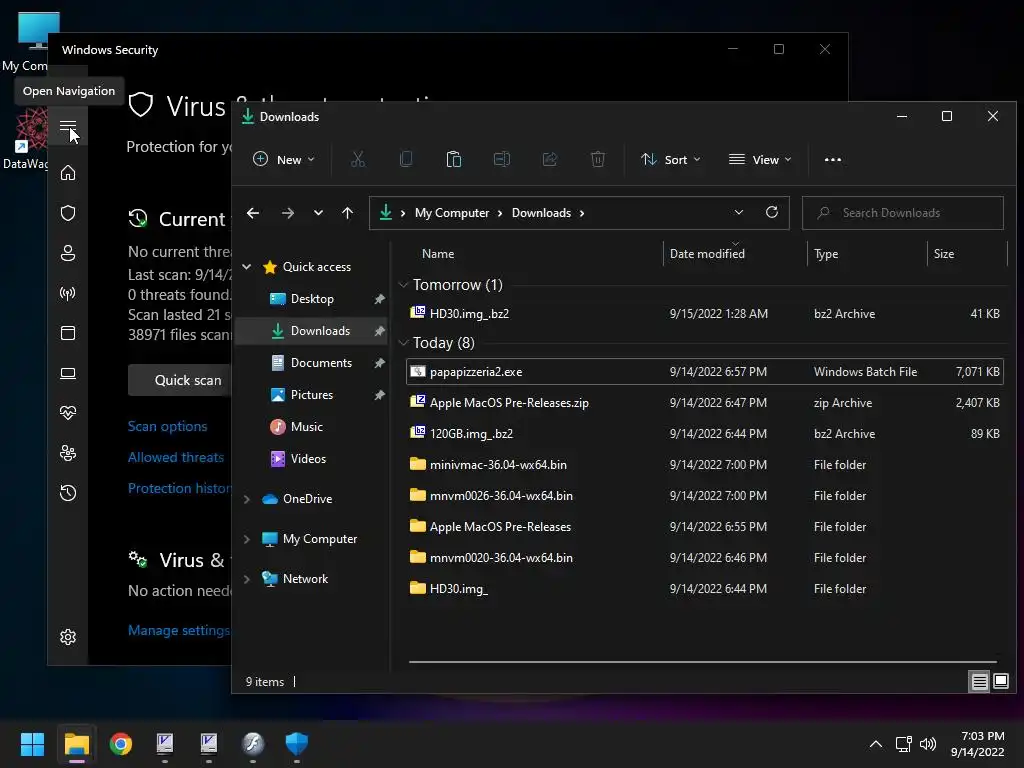Go forward with the right arrow in Explorer

coord(287,213)
